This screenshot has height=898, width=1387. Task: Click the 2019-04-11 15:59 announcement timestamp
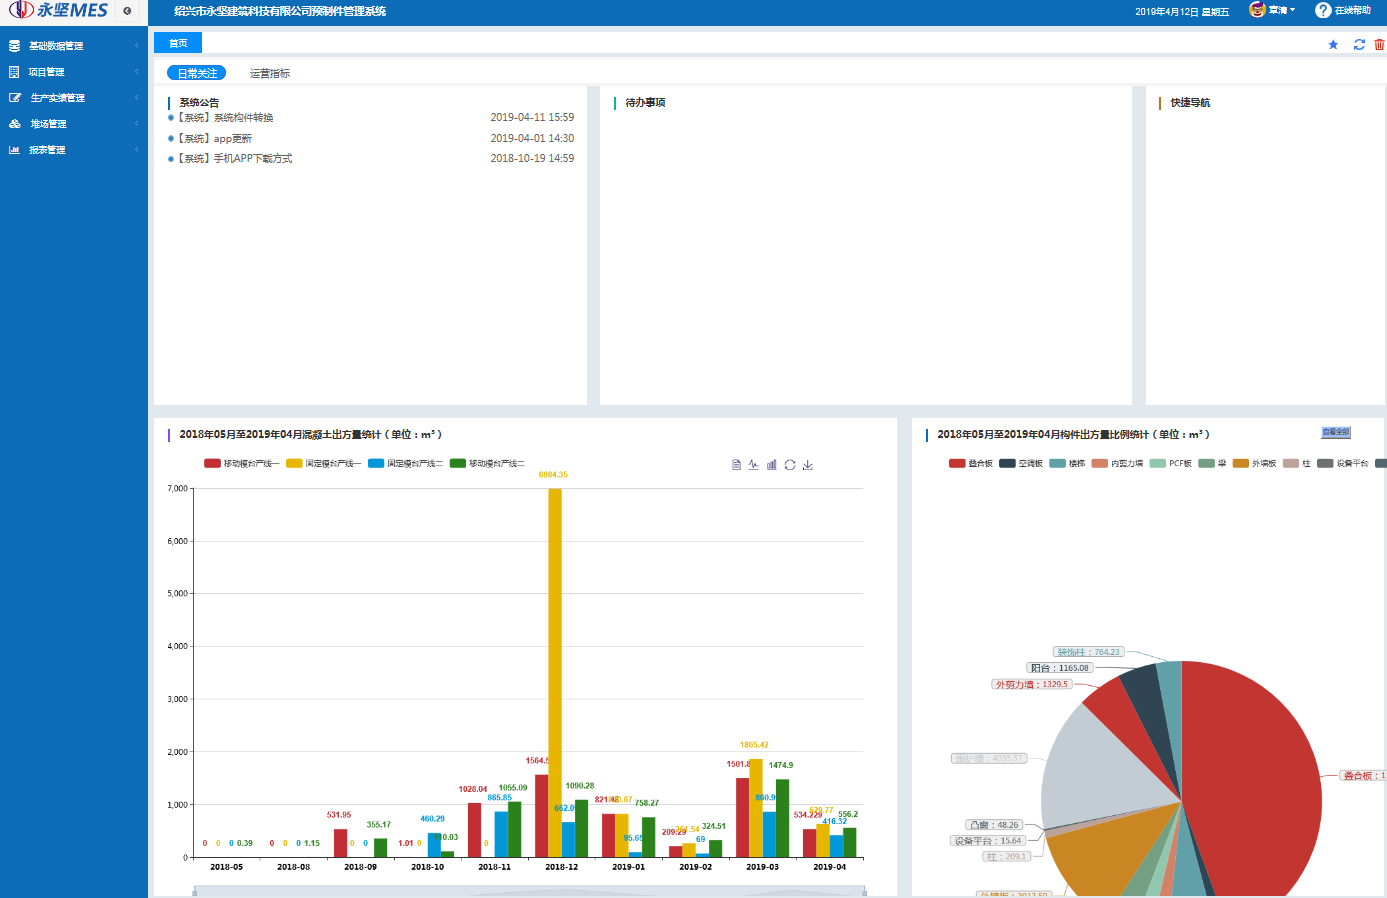[532, 118]
